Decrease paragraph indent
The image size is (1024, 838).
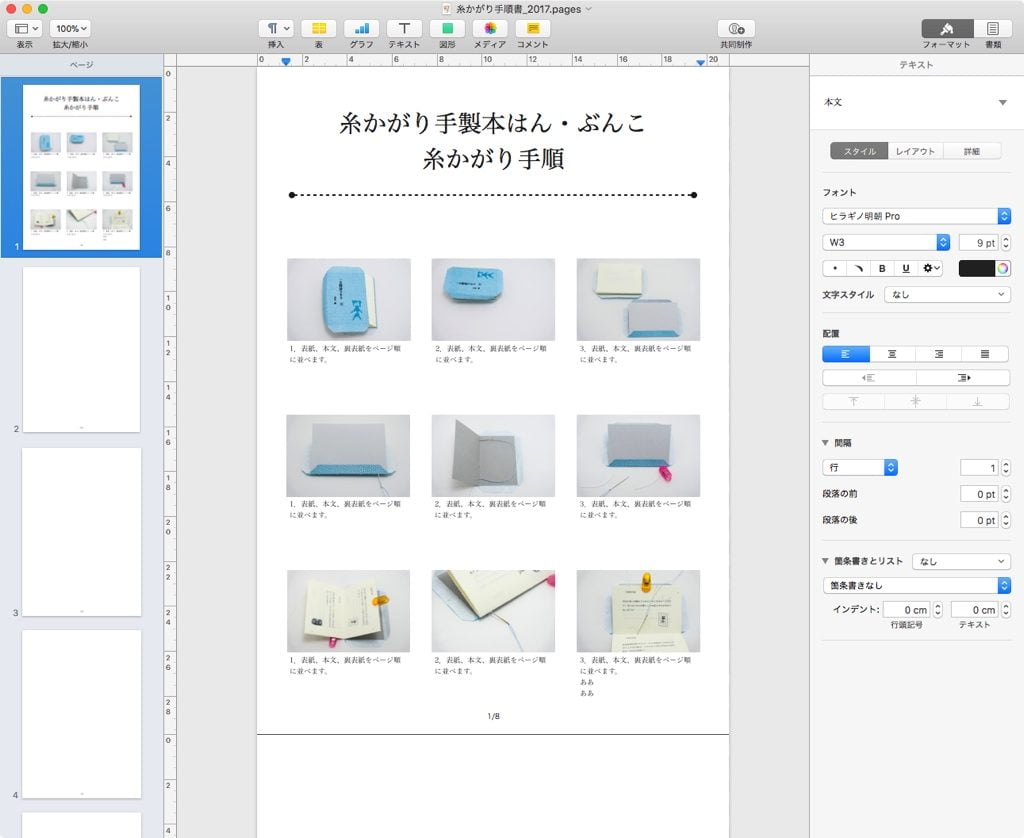(869, 378)
